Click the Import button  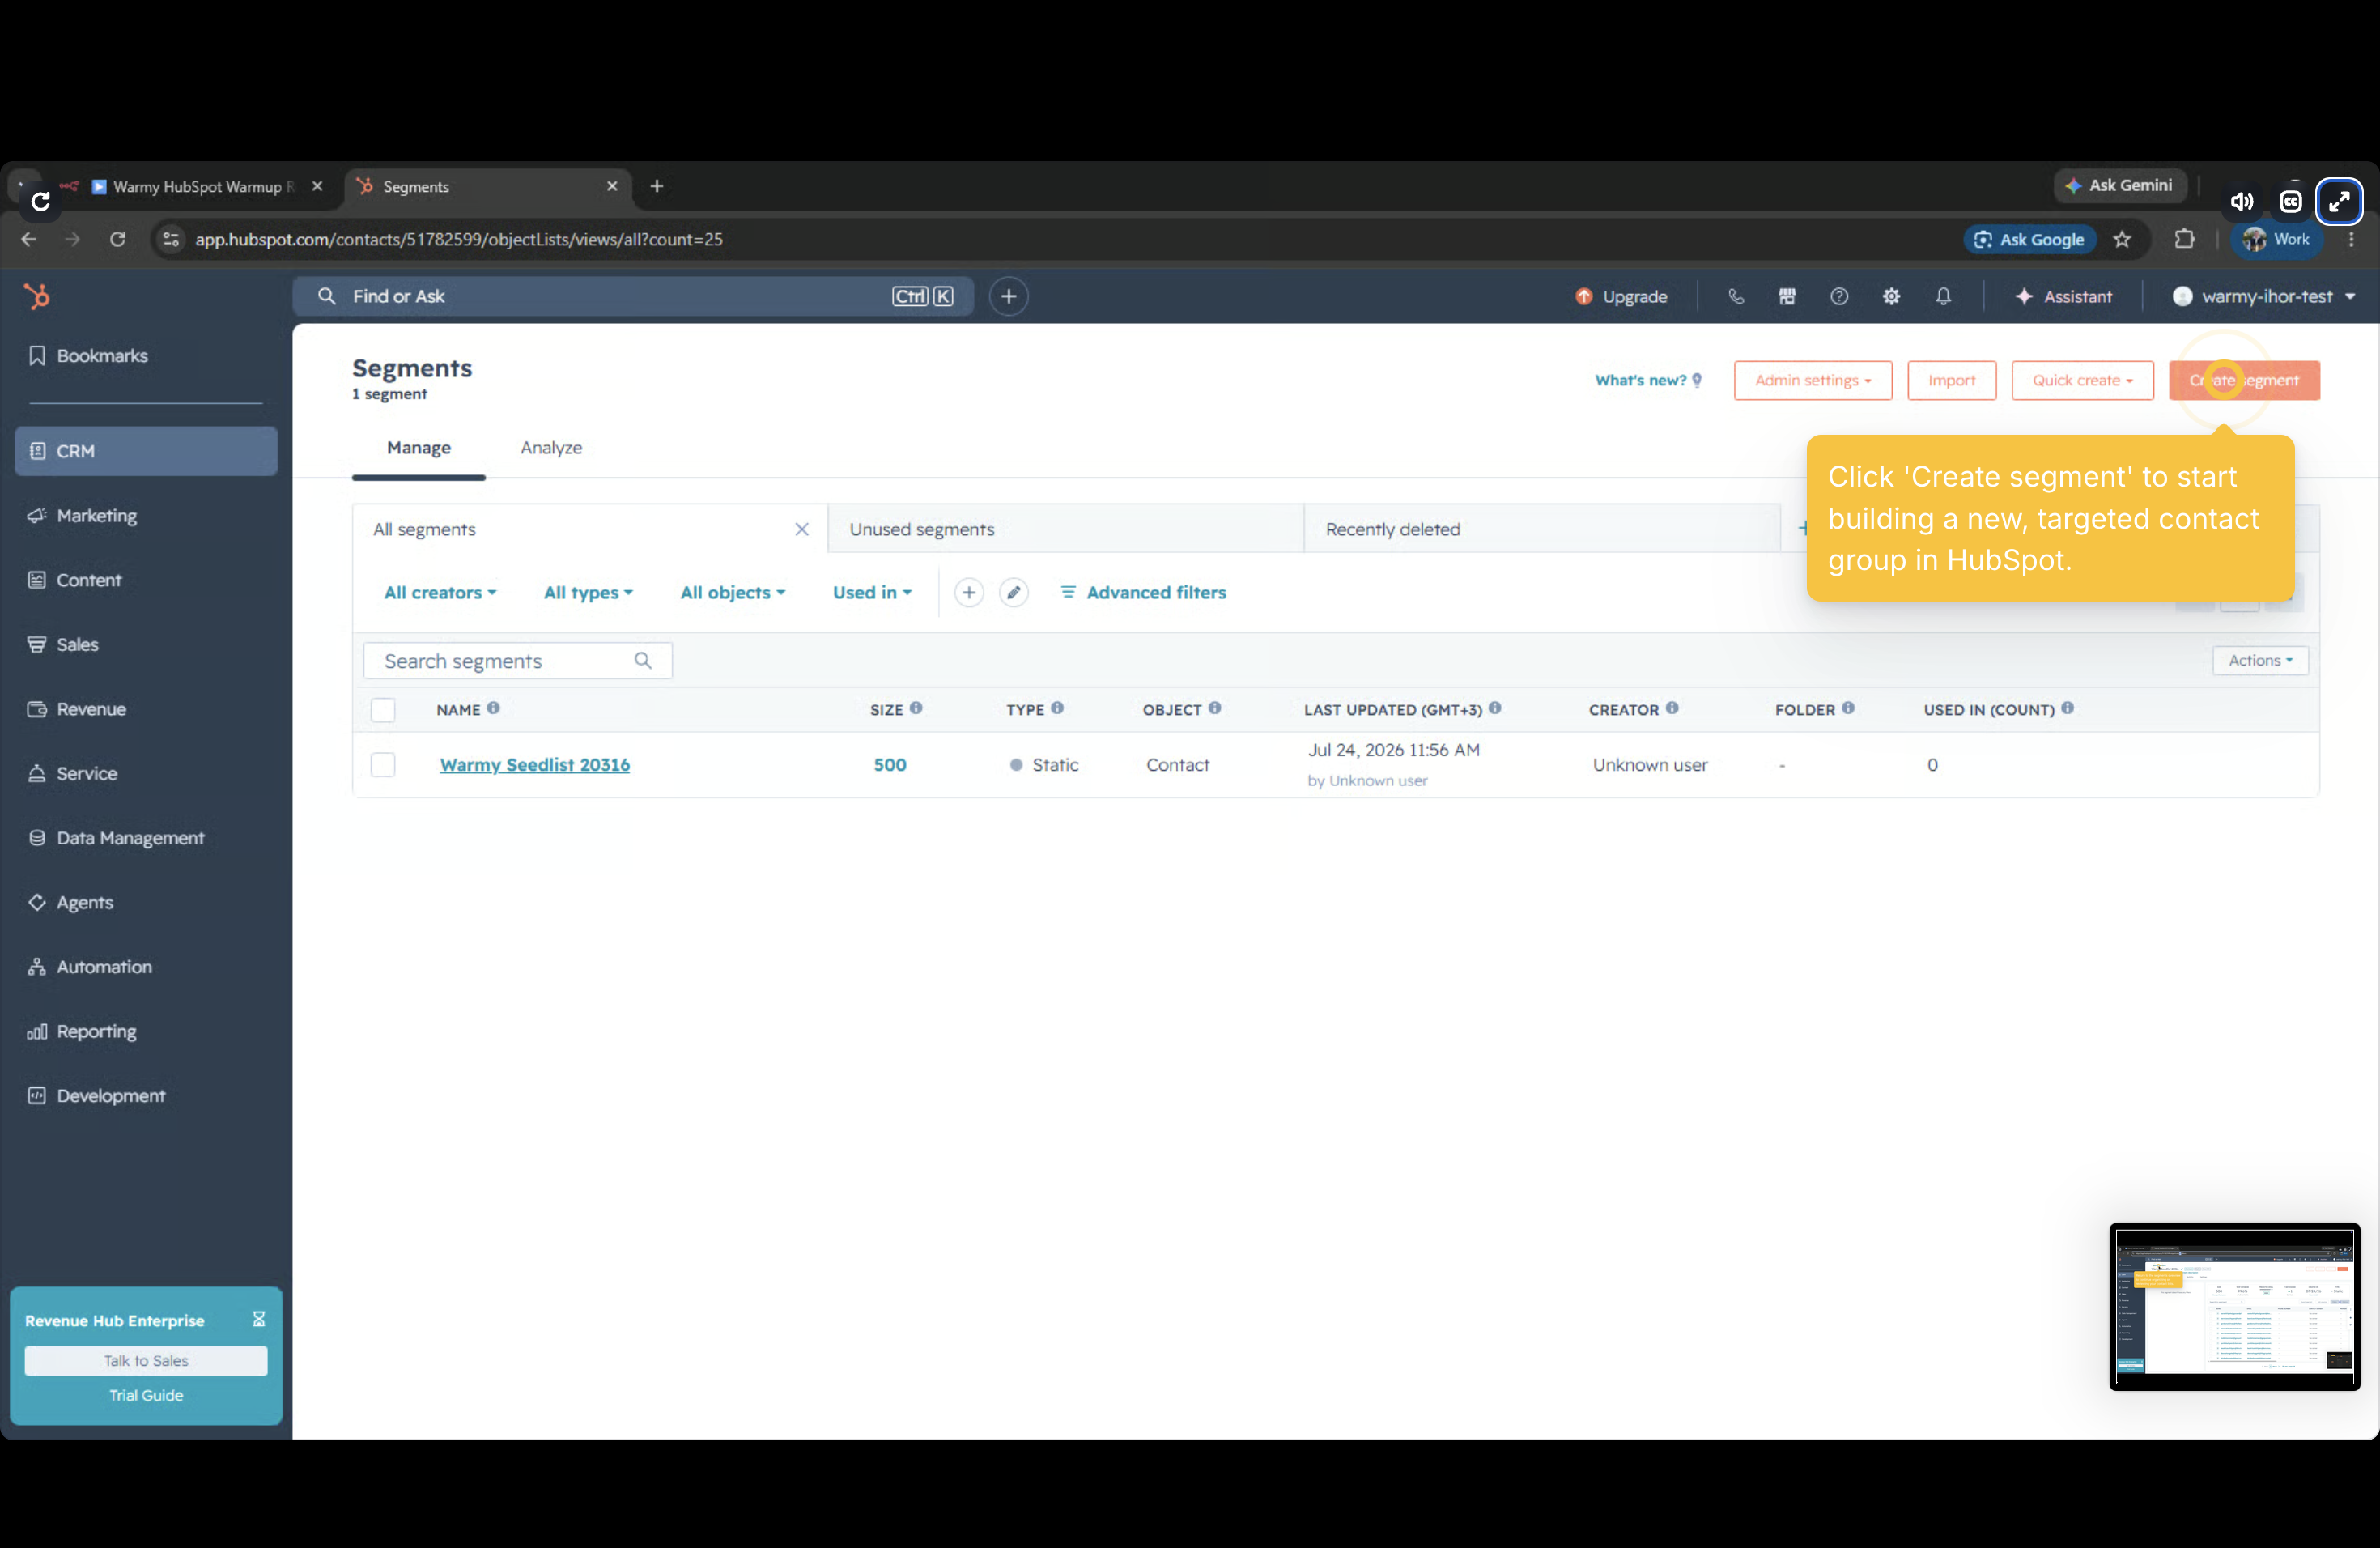[1951, 380]
